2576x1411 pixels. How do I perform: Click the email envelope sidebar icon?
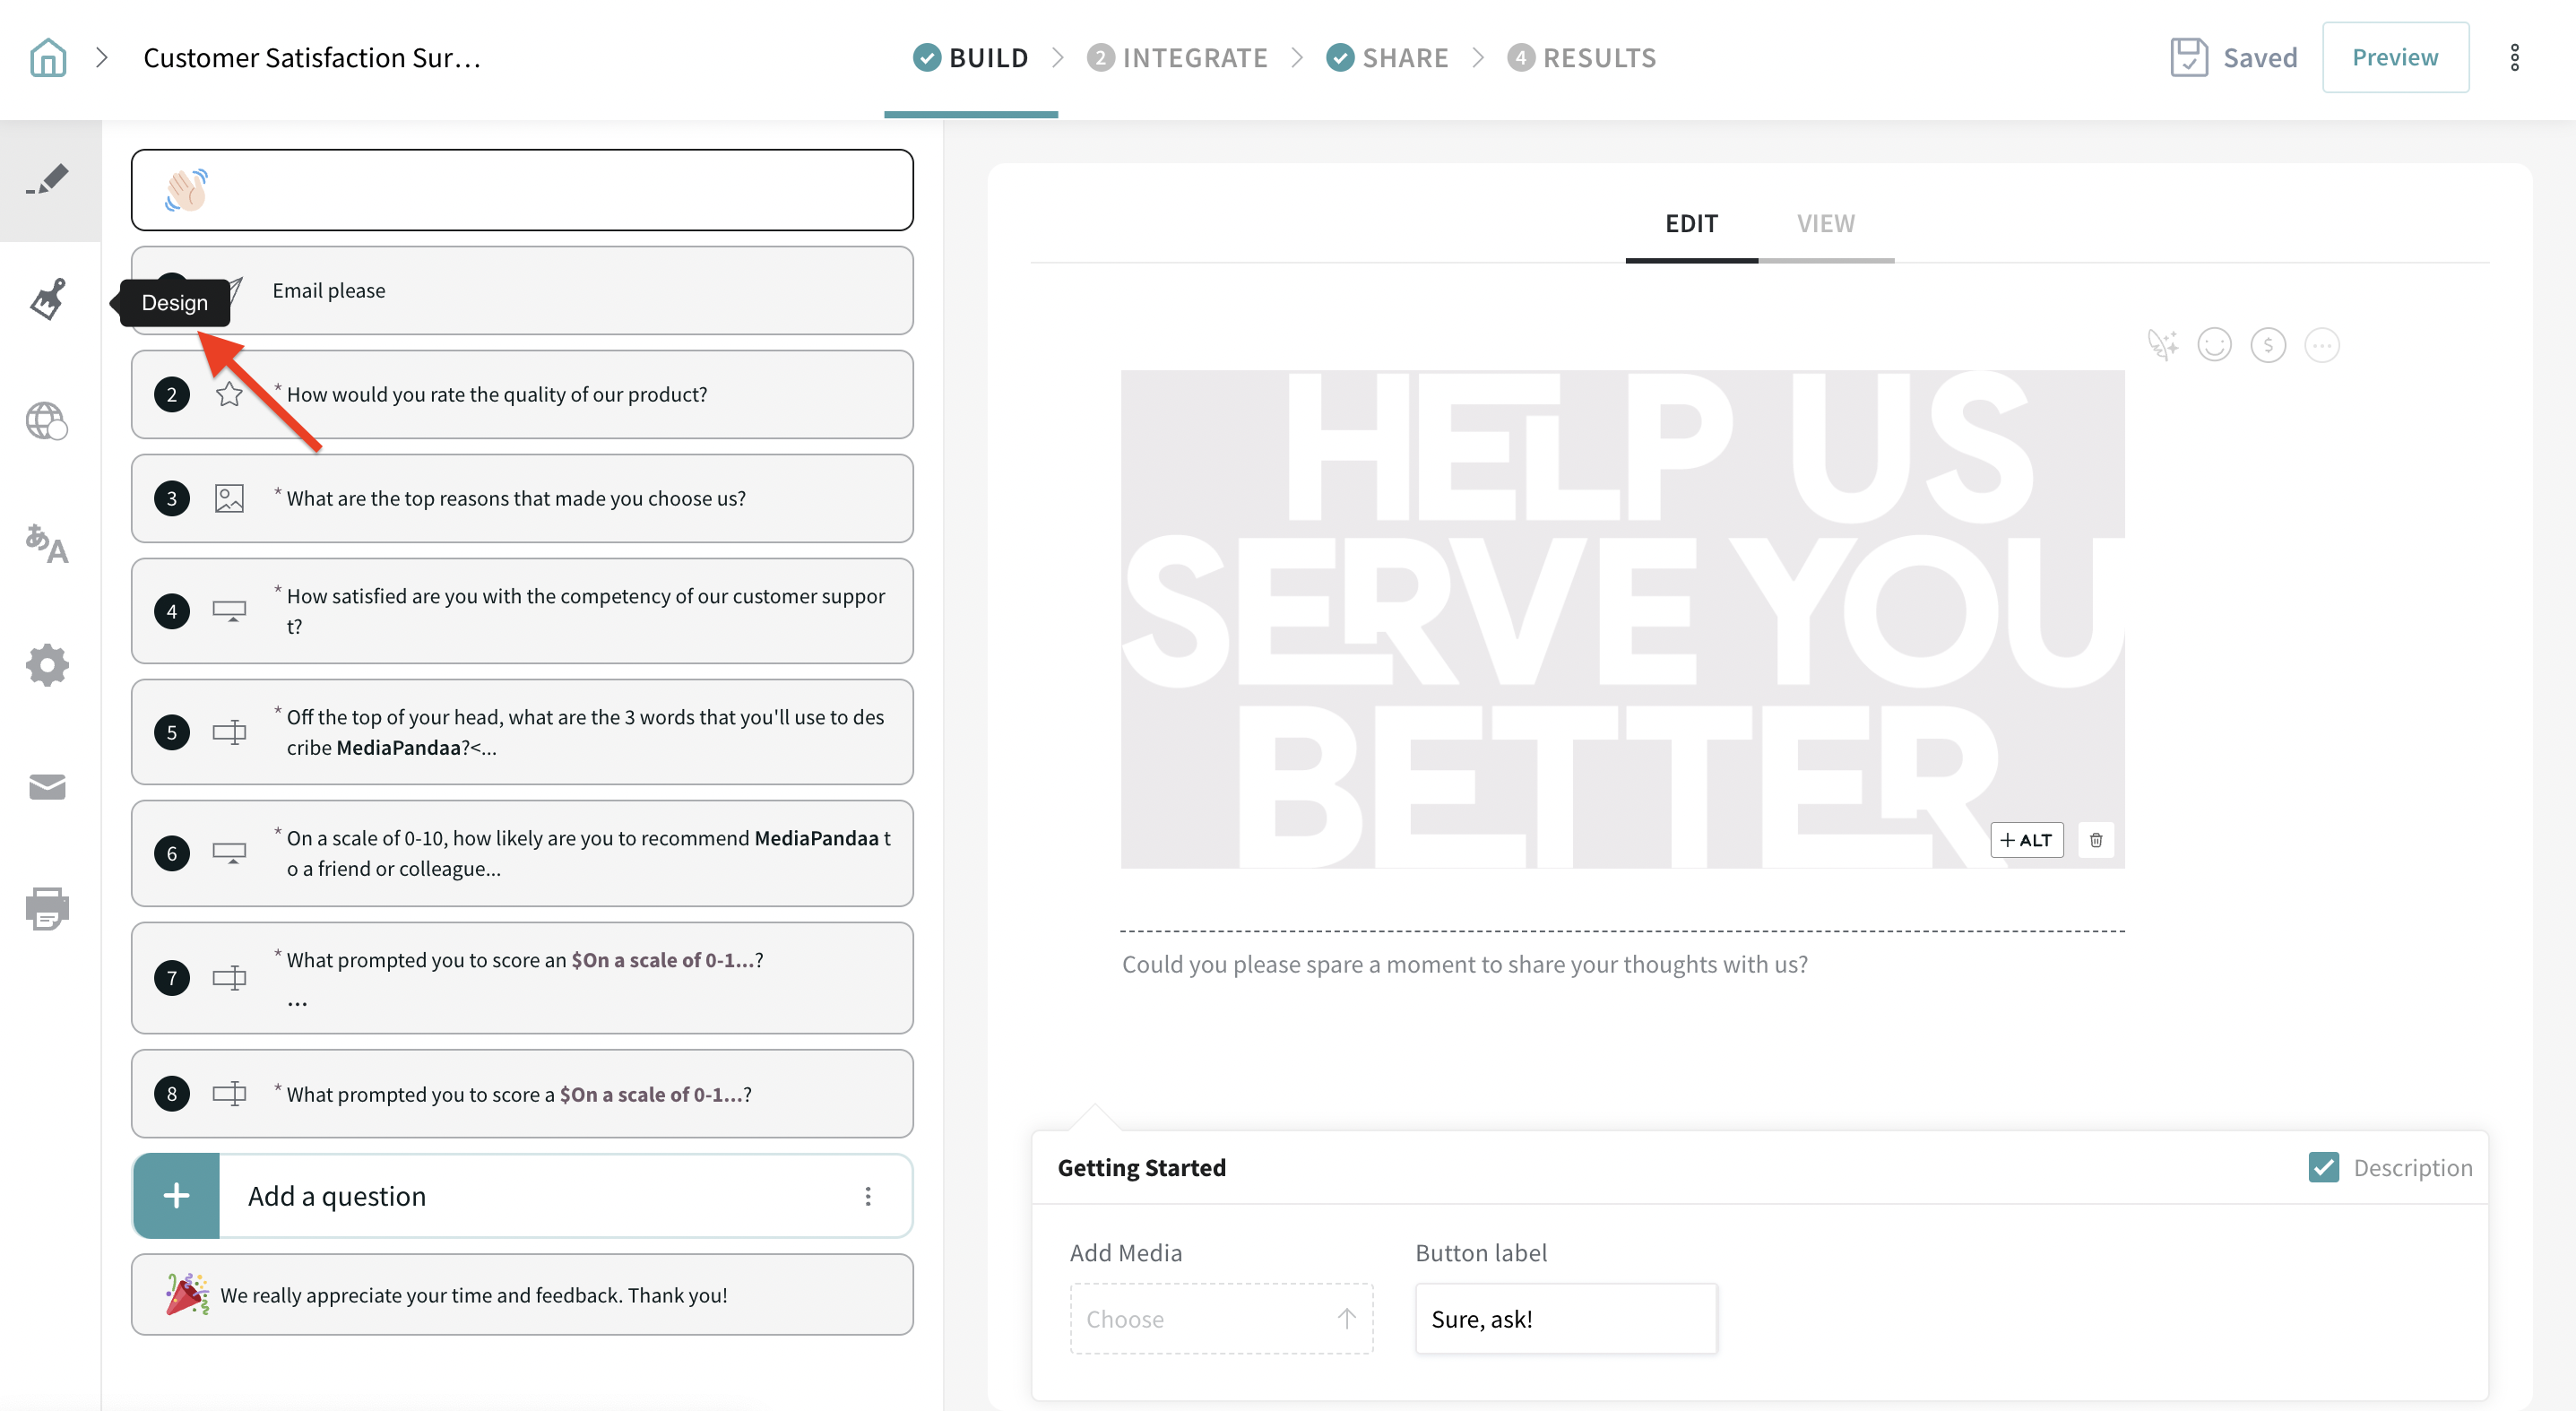(47, 787)
